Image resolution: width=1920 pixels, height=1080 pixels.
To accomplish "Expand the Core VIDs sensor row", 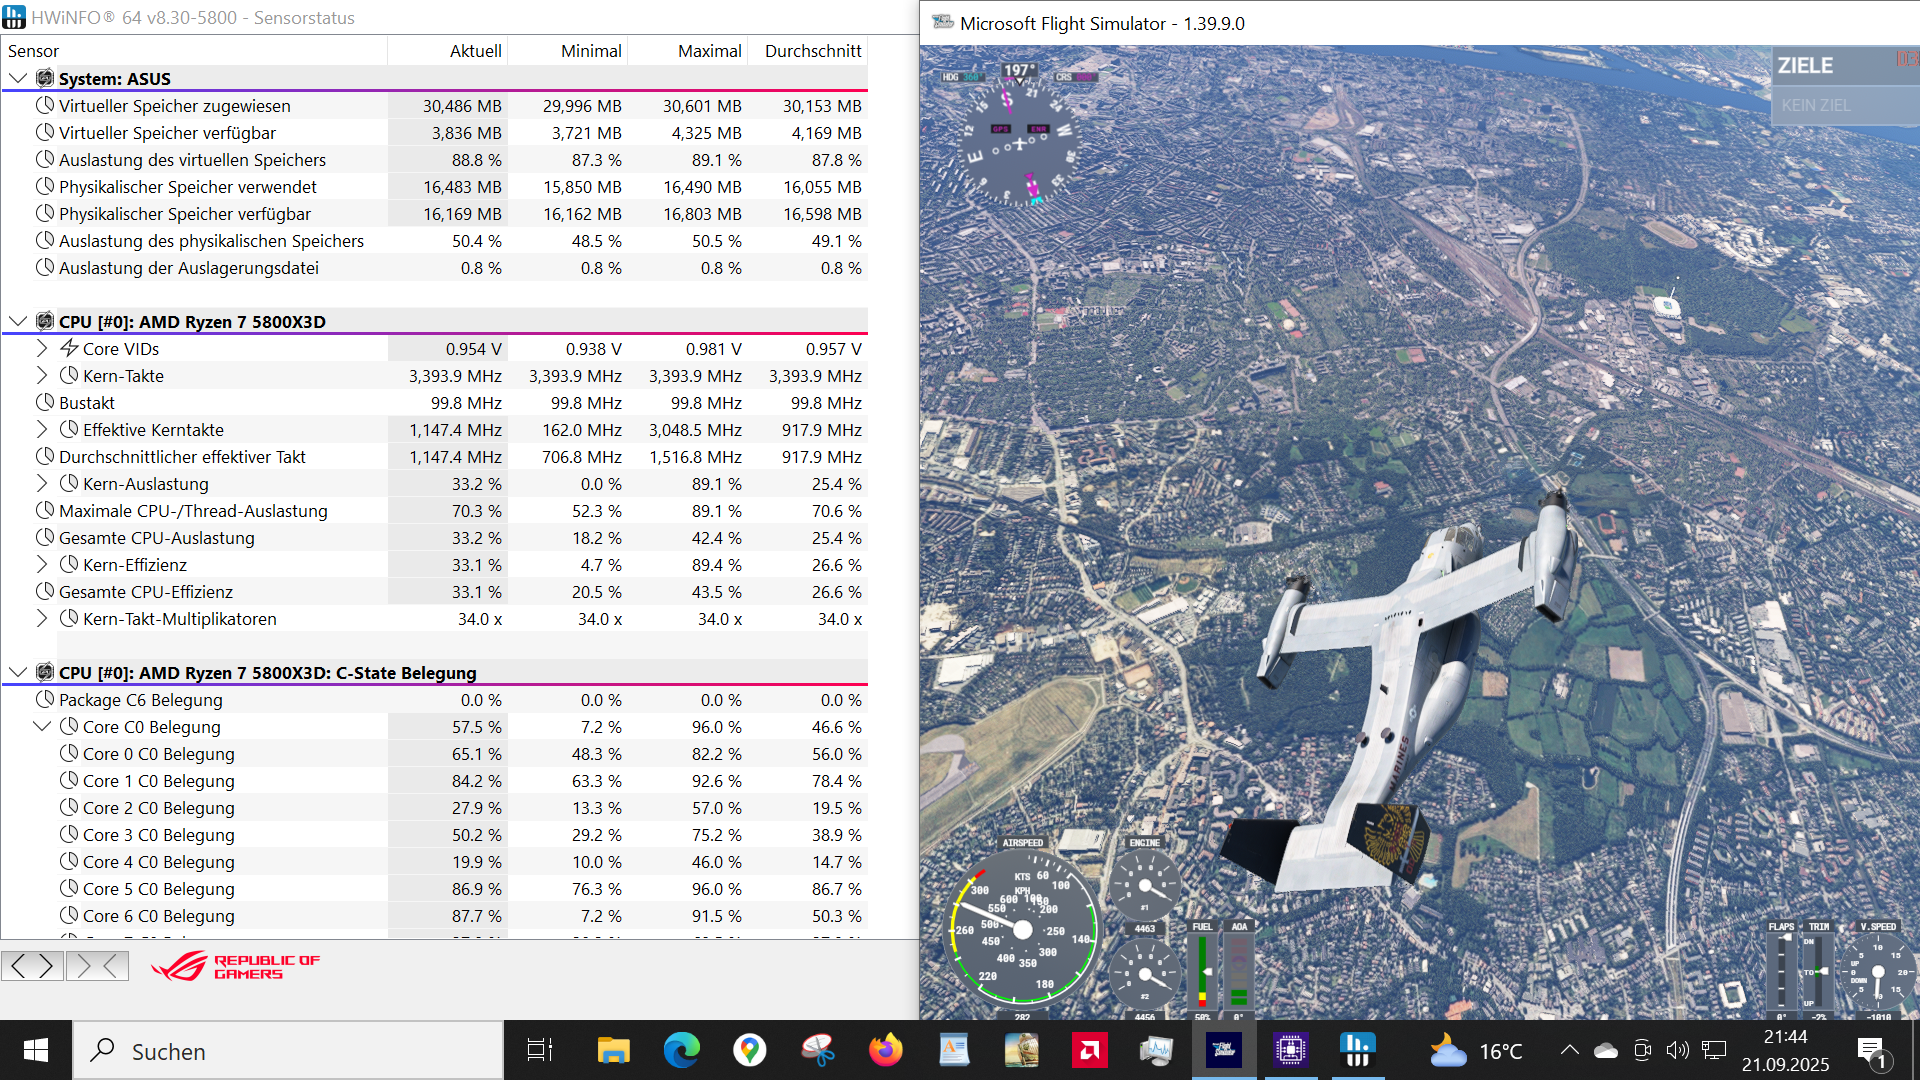I will tap(41, 348).
